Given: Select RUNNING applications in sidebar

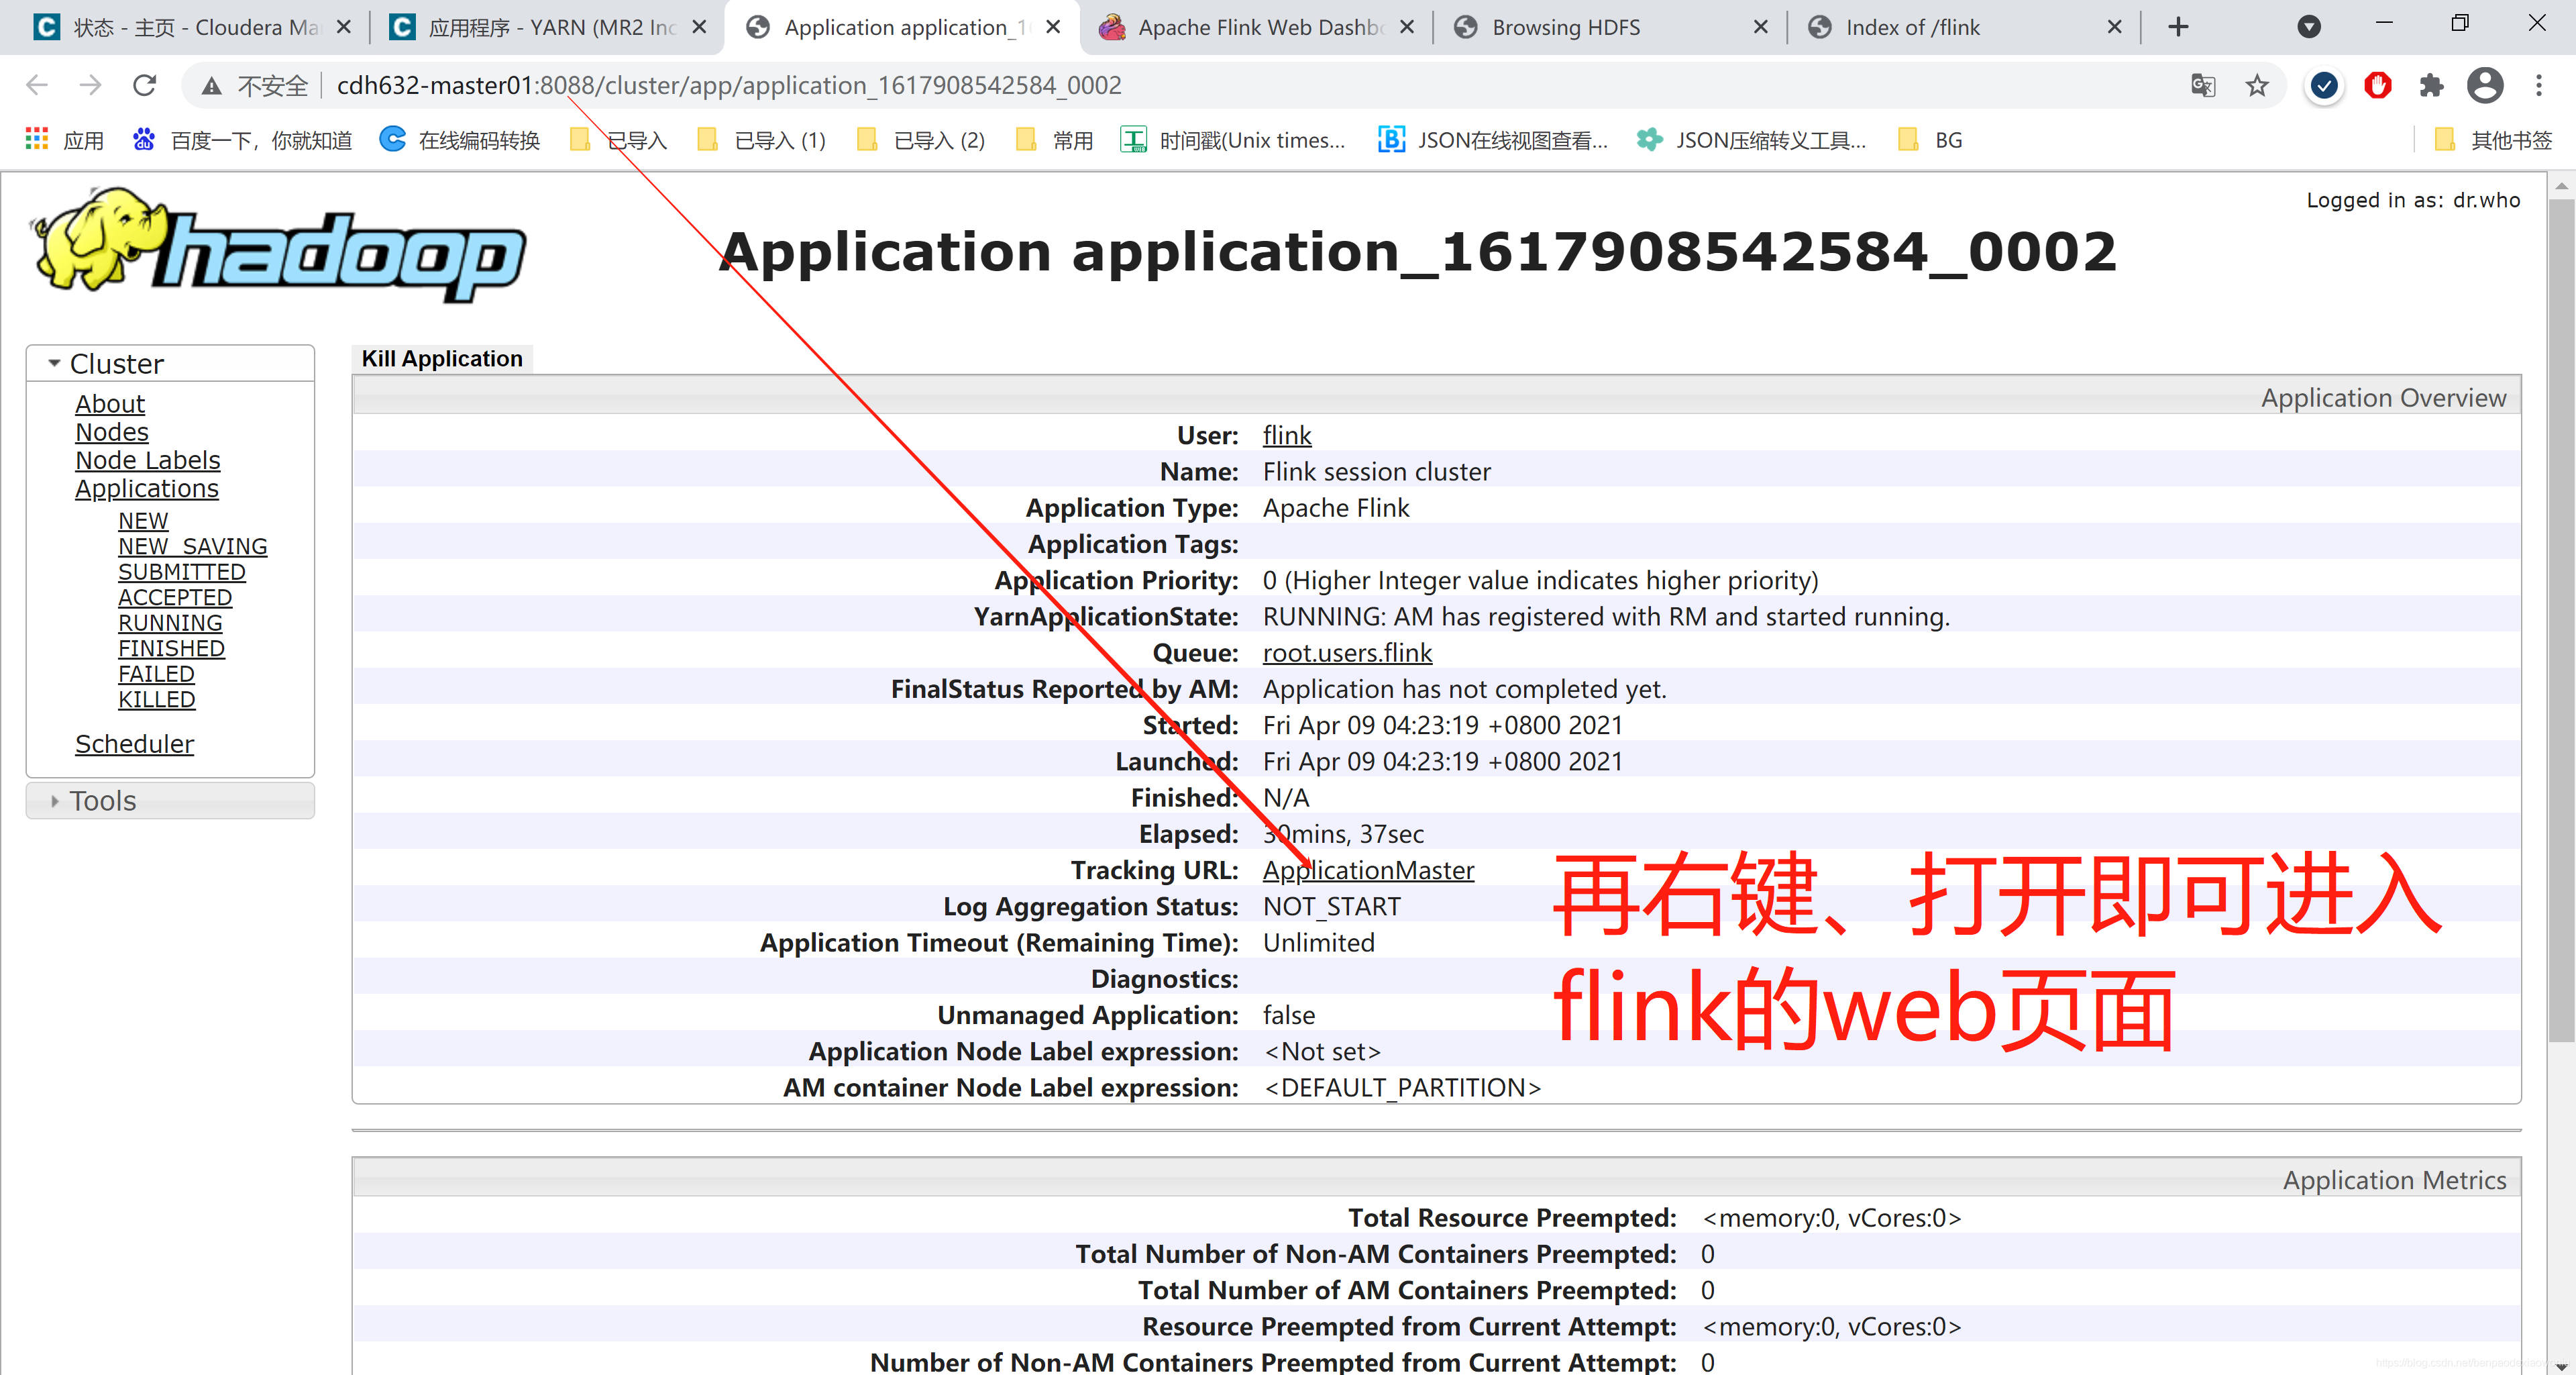Looking at the screenshot, I should [170, 623].
